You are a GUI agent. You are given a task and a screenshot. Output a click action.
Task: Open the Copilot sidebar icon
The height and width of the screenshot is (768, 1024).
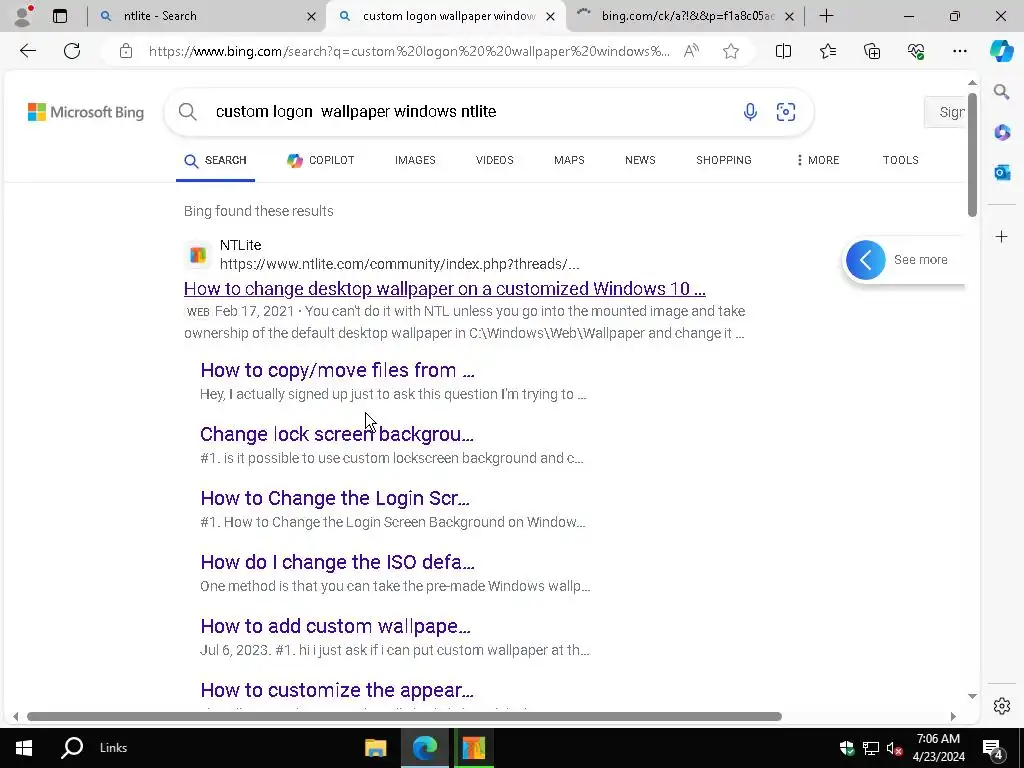coord(1001,51)
